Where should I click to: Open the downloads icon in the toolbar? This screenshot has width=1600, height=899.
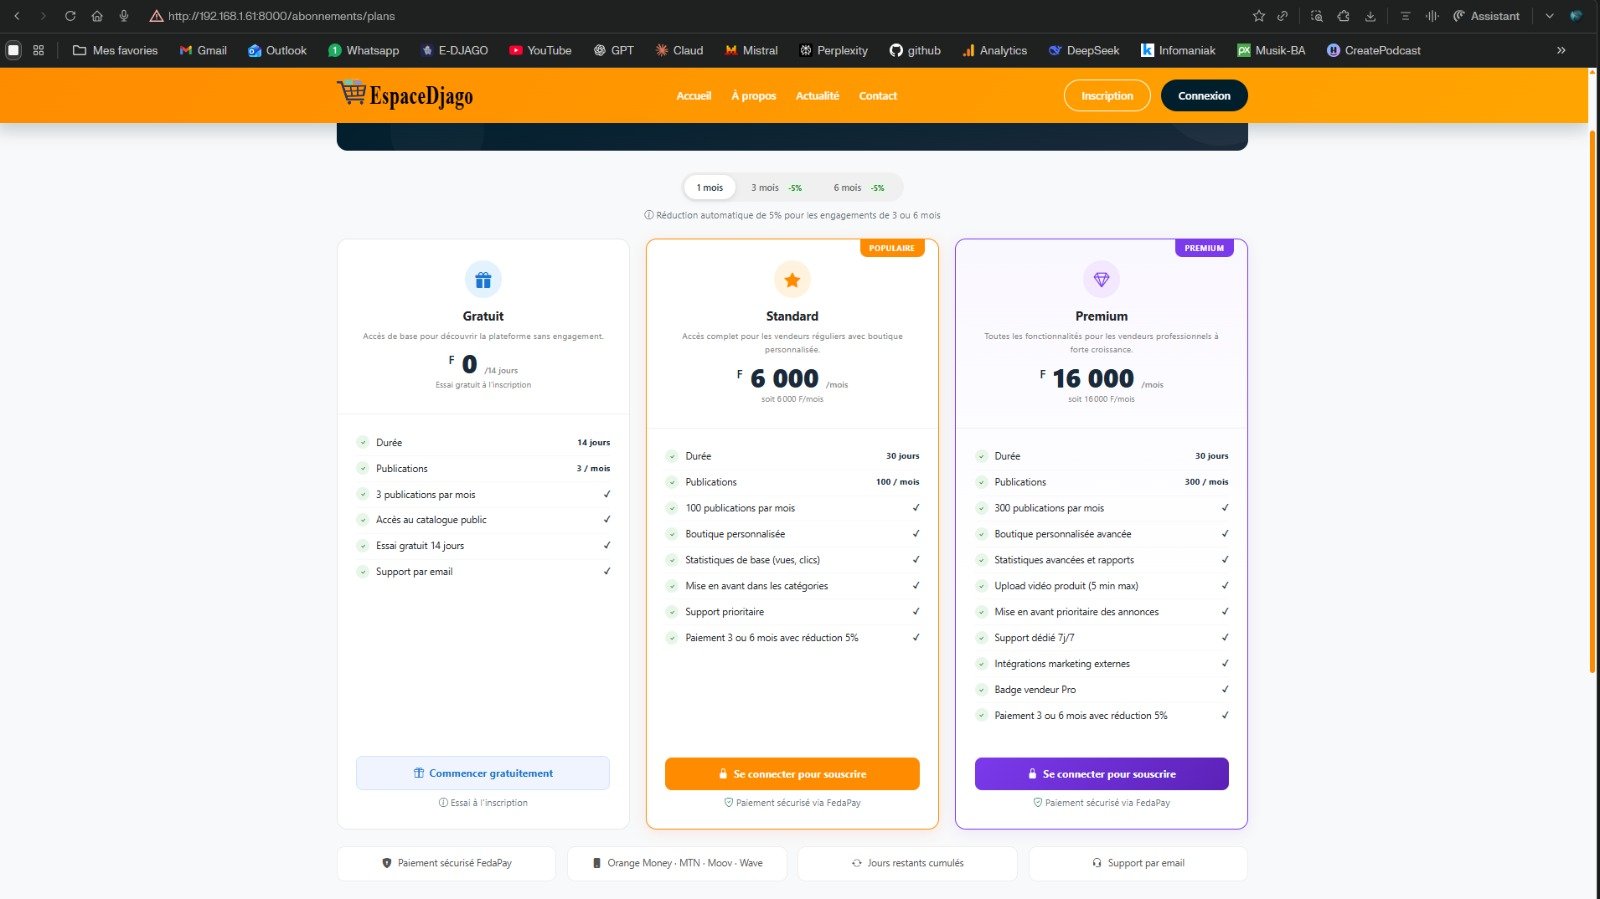coord(1370,16)
